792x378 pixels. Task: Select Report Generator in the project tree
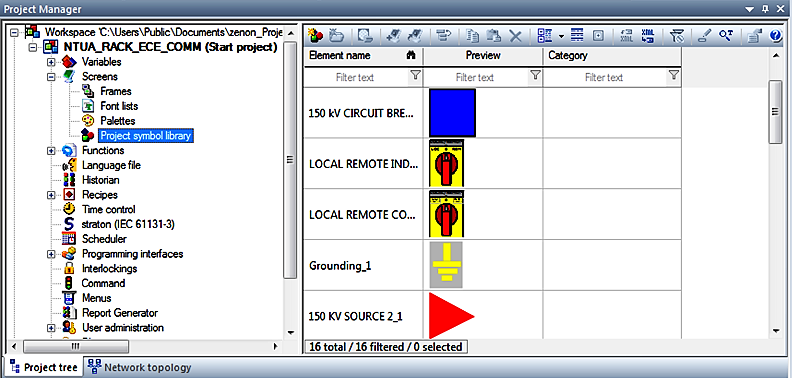click(x=120, y=313)
